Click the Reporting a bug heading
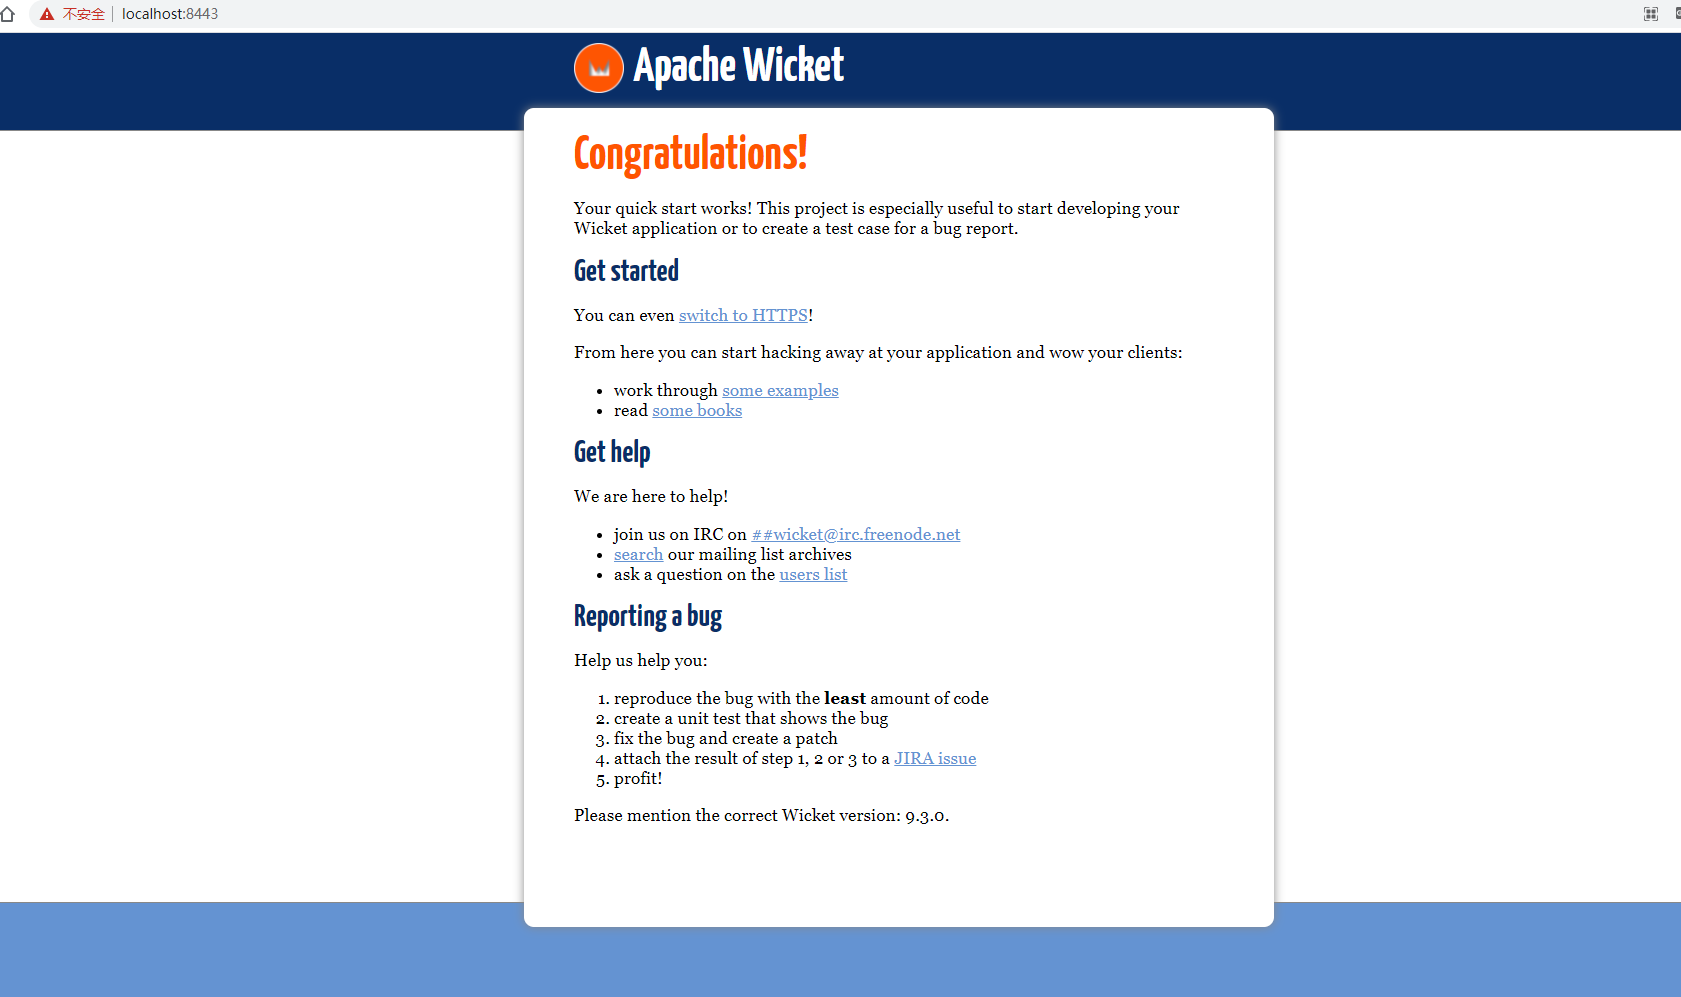Viewport: 1681px width, 997px height. tap(648, 616)
